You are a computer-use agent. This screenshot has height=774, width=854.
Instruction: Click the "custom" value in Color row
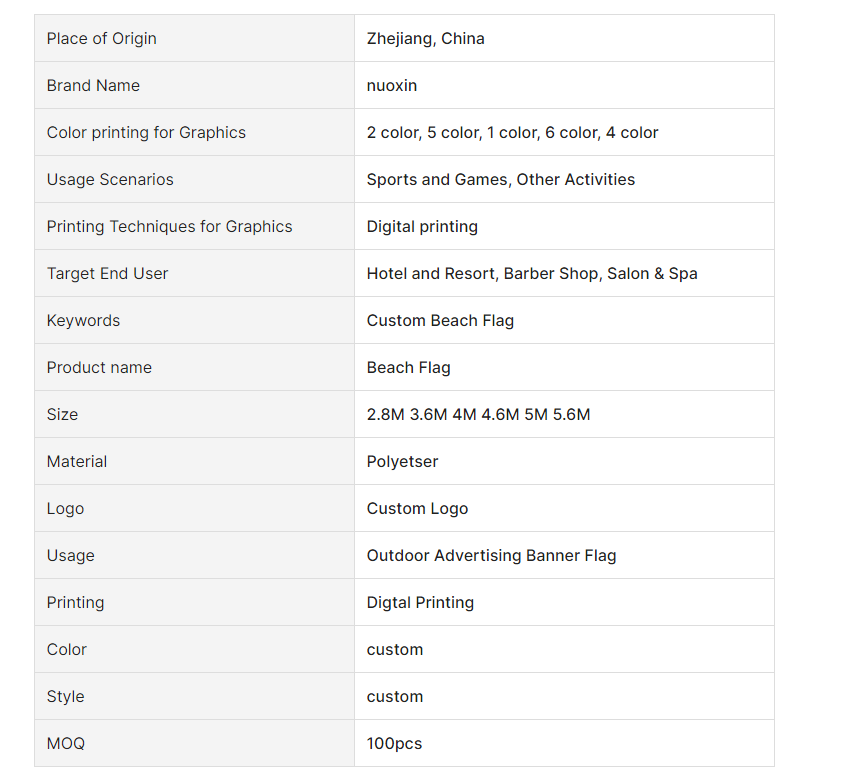click(x=395, y=650)
